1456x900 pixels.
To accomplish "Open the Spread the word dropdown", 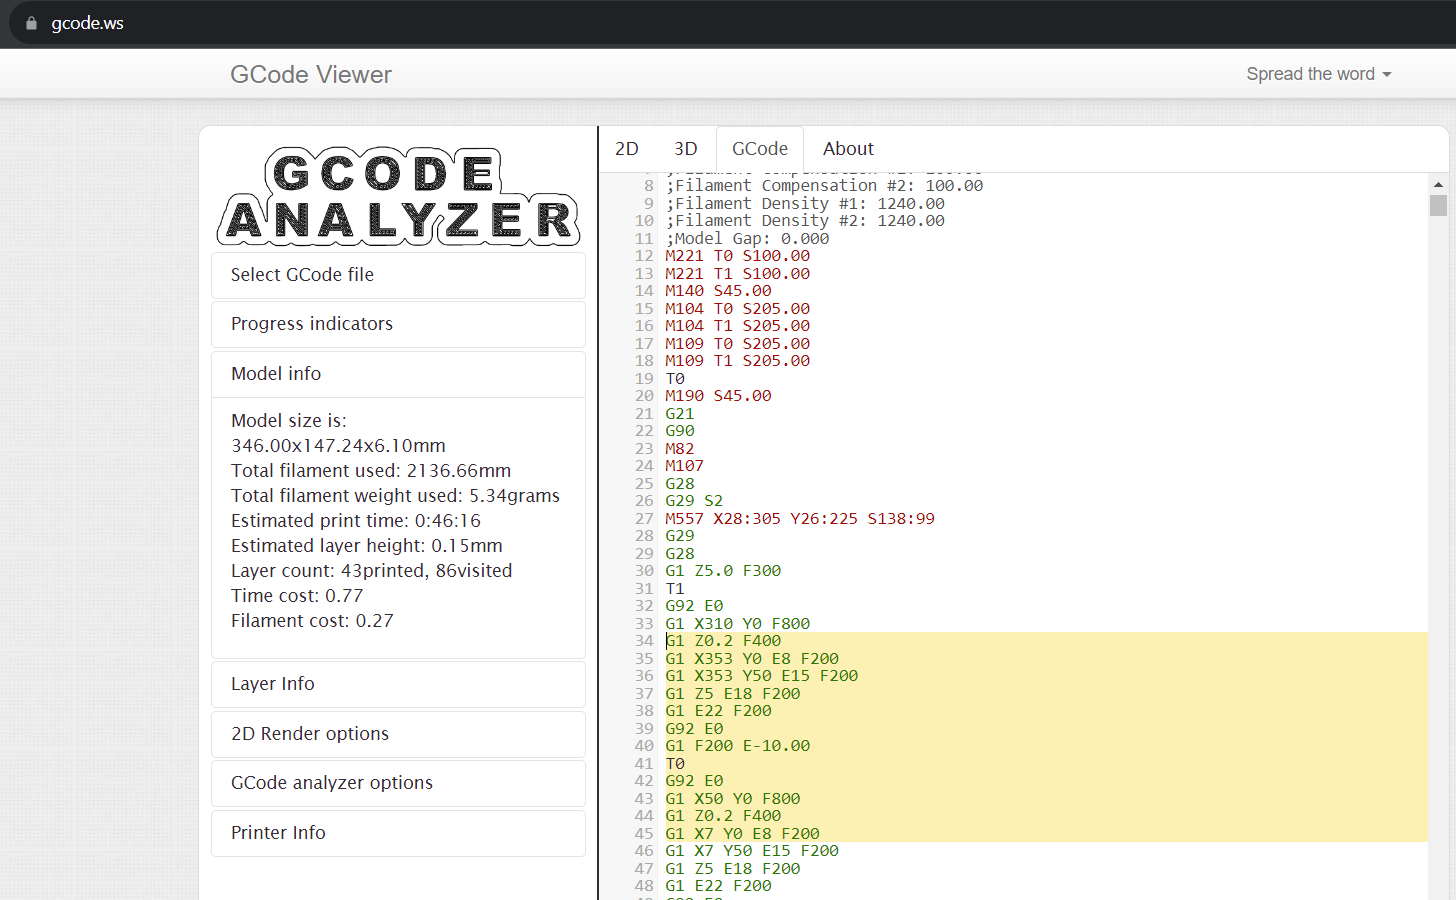I will coord(1318,74).
